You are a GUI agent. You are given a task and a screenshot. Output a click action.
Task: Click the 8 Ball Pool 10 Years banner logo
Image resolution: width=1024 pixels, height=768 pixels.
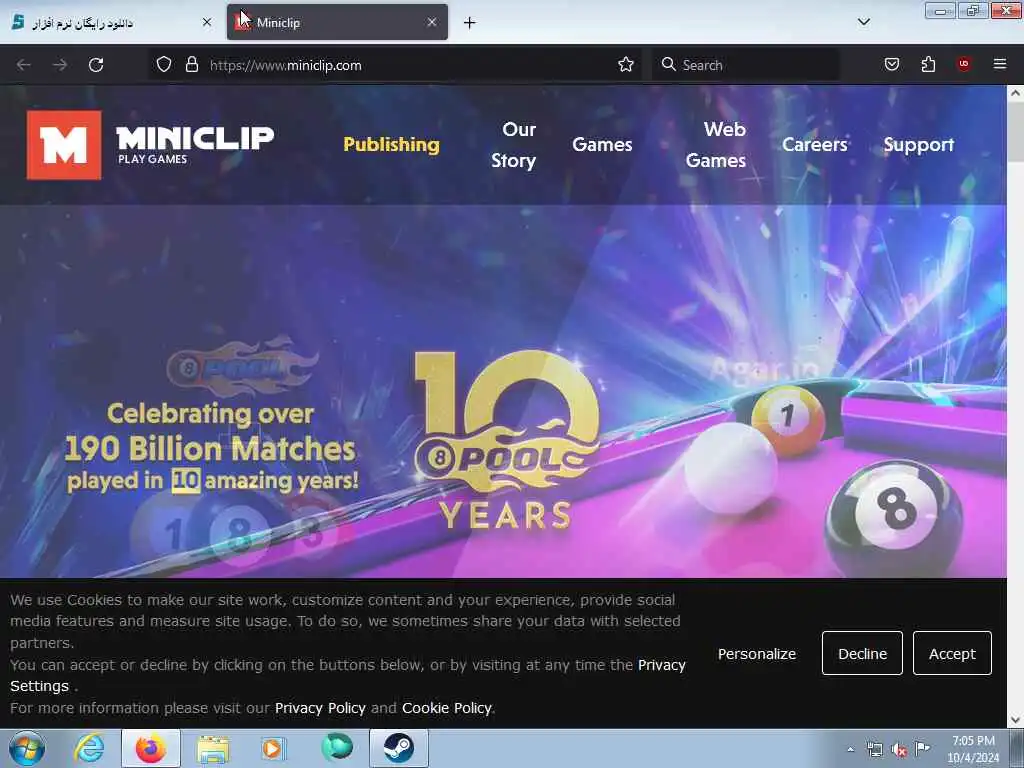tap(507, 441)
